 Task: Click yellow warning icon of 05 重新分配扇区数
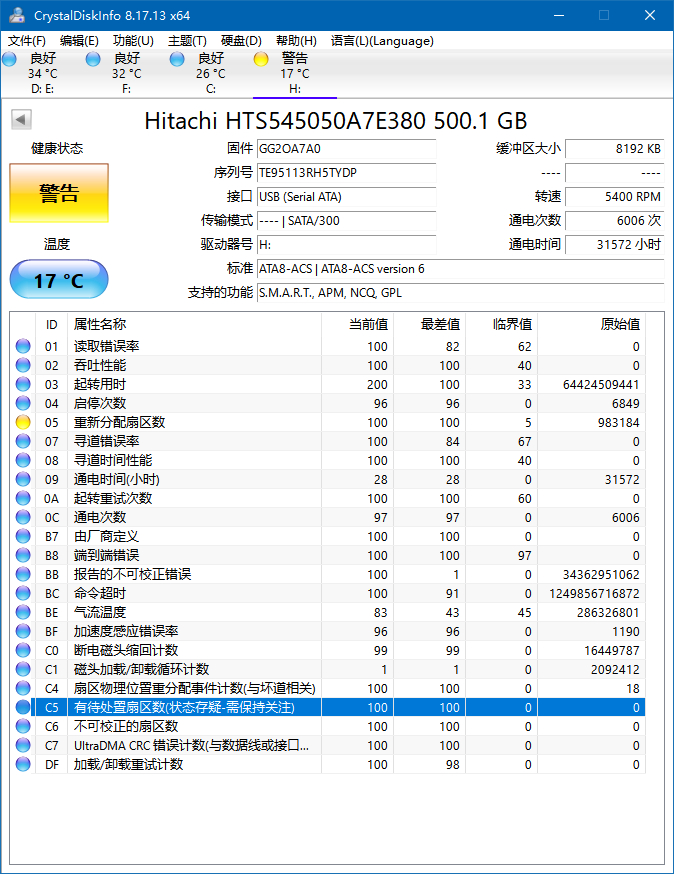coord(23,422)
